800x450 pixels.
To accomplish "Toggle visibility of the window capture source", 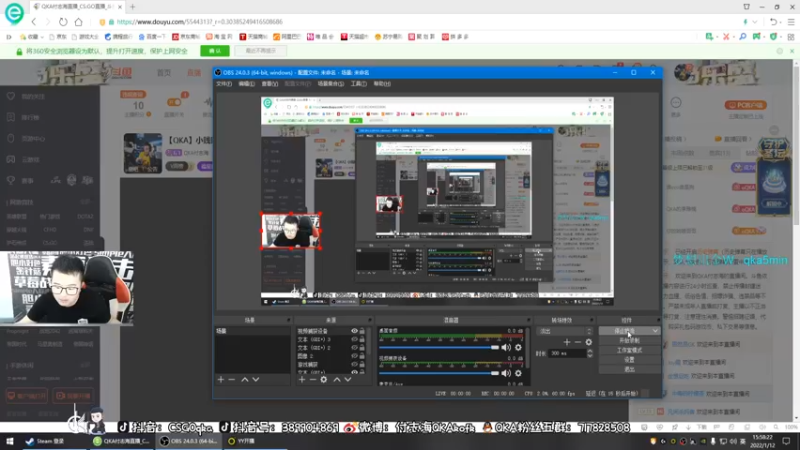I will pos(354,364).
